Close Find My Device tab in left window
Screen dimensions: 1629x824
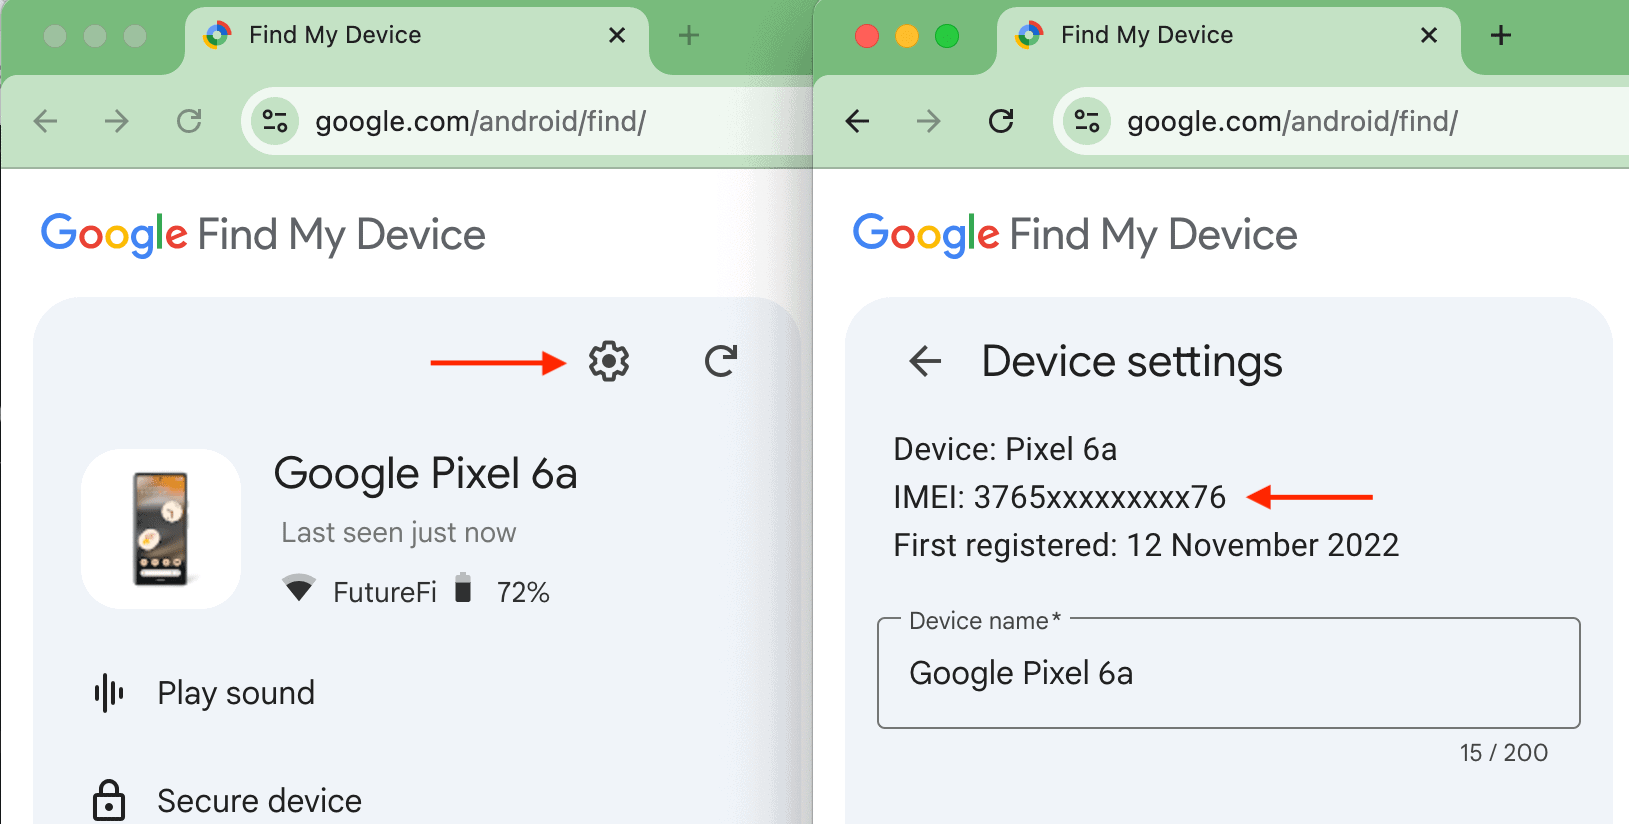(617, 36)
